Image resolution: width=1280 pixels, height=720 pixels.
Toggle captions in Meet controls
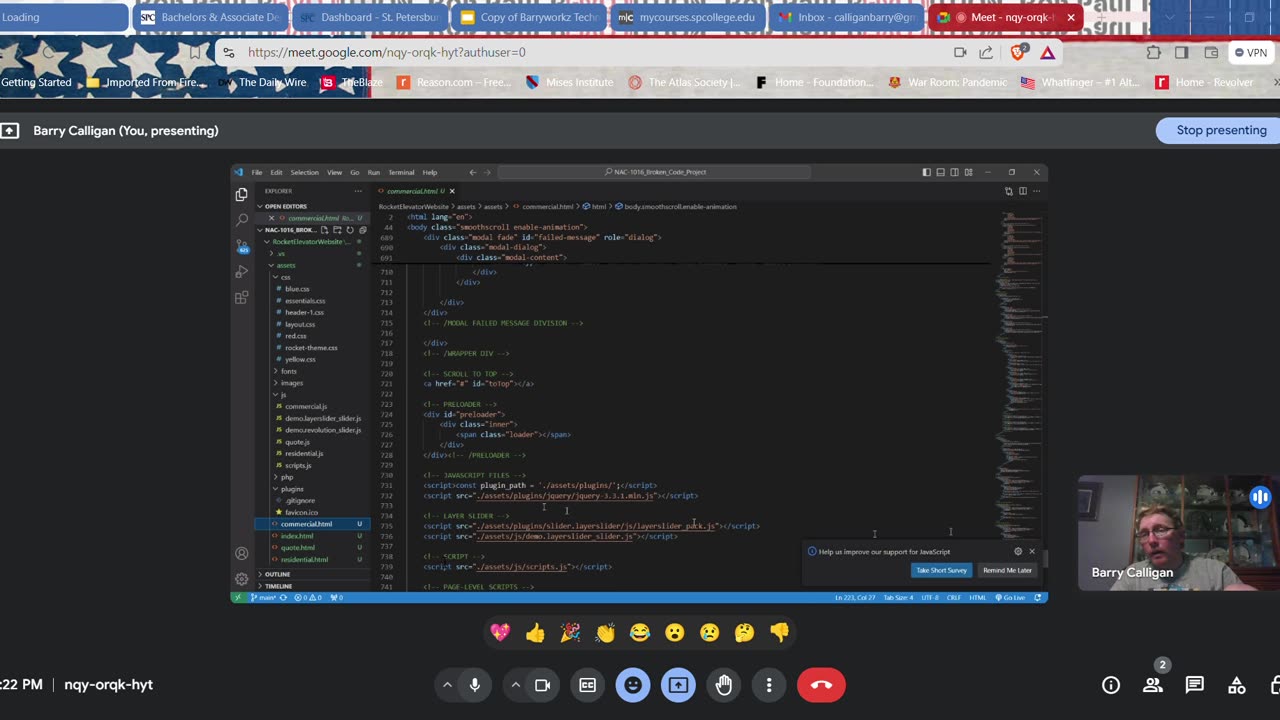click(588, 685)
